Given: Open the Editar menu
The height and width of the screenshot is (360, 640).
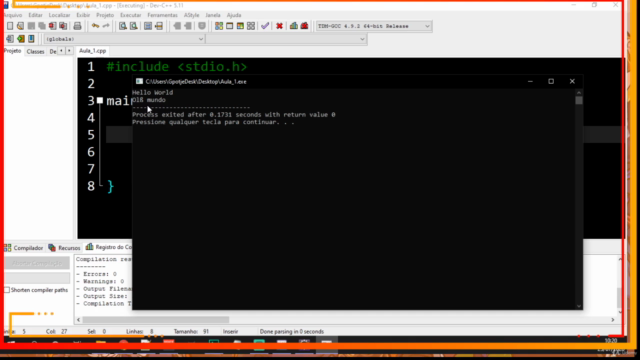Looking at the screenshot, I should (35, 15).
